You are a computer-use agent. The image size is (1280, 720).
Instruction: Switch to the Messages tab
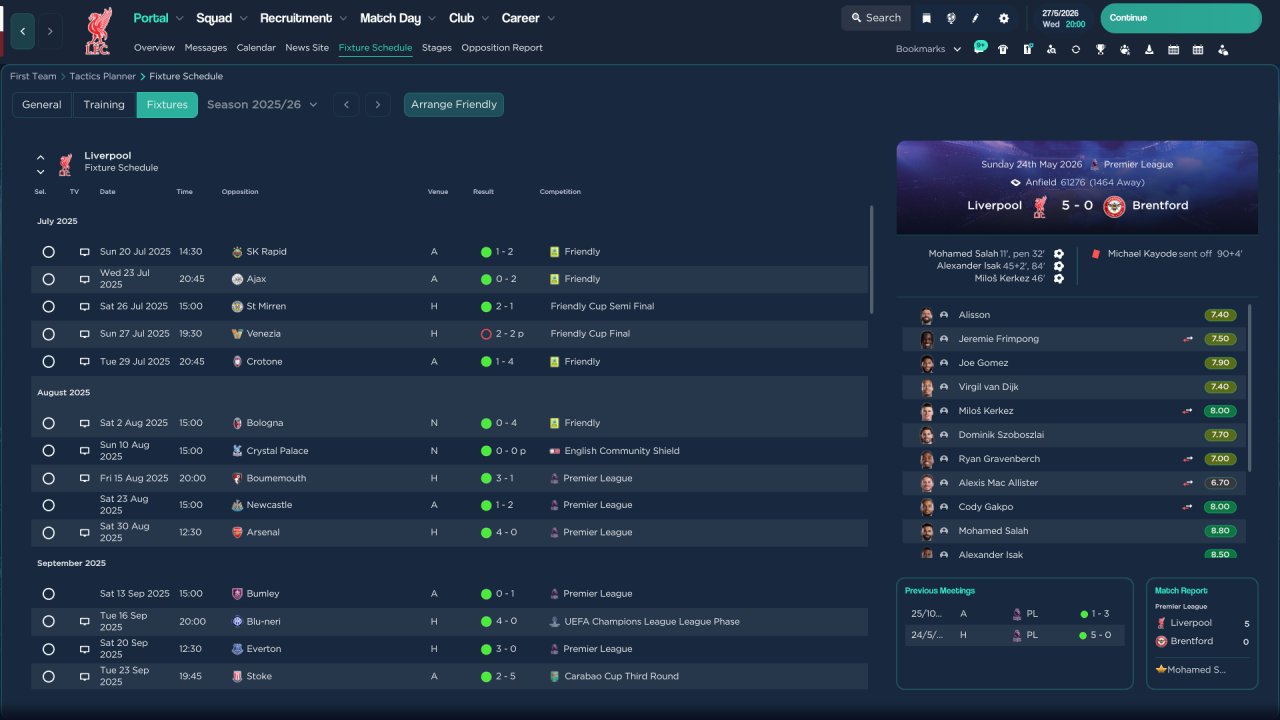[x=206, y=48]
